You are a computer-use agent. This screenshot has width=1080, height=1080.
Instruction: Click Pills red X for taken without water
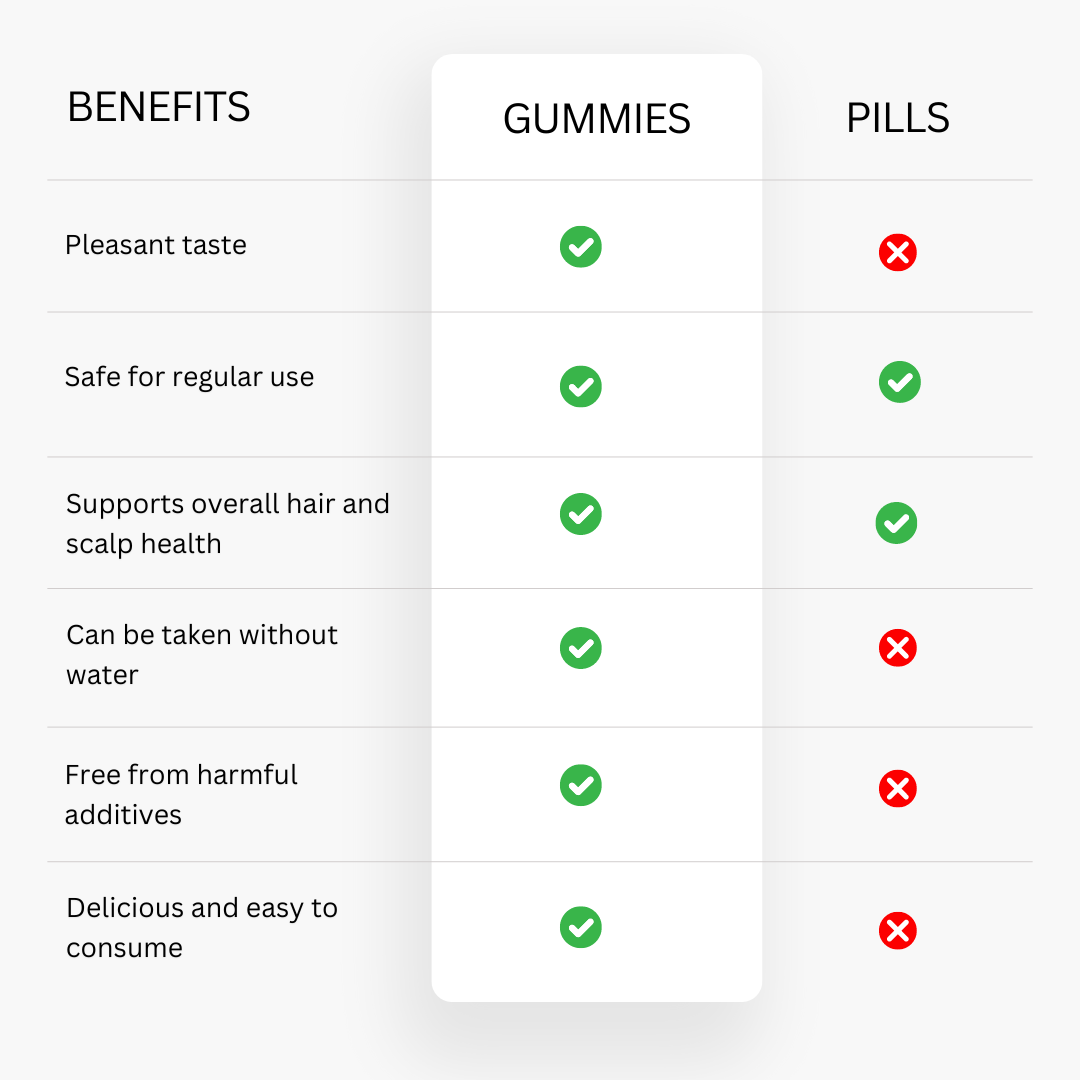pos(897,647)
